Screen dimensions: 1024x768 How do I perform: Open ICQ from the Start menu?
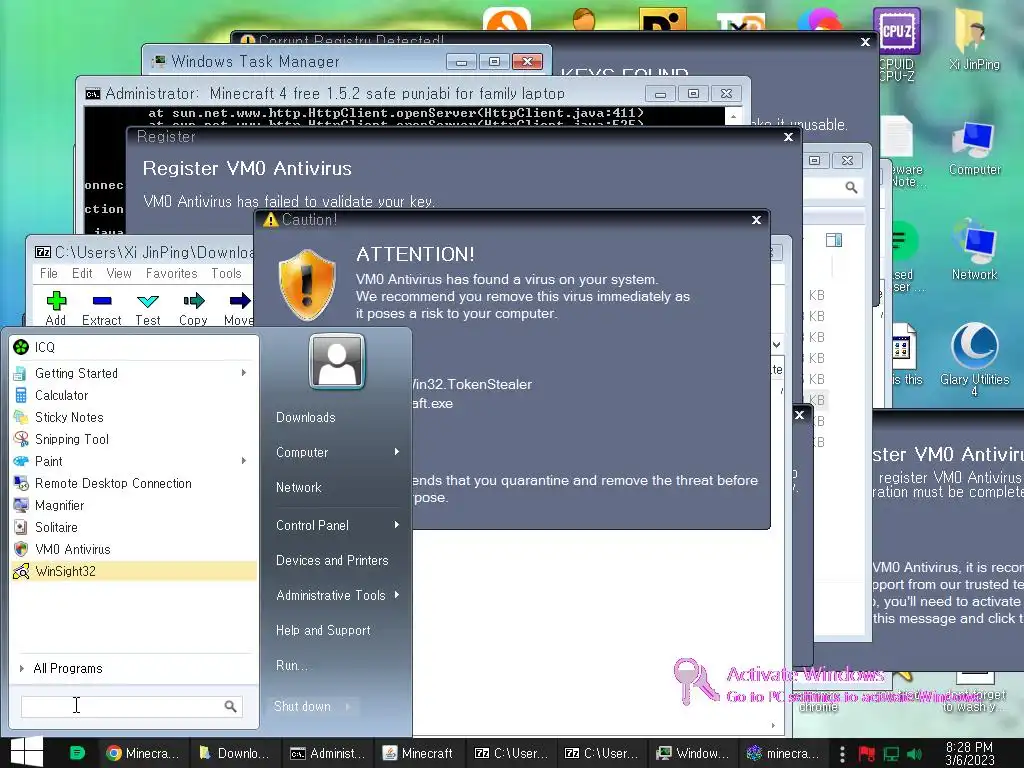click(x=134, y=347)
